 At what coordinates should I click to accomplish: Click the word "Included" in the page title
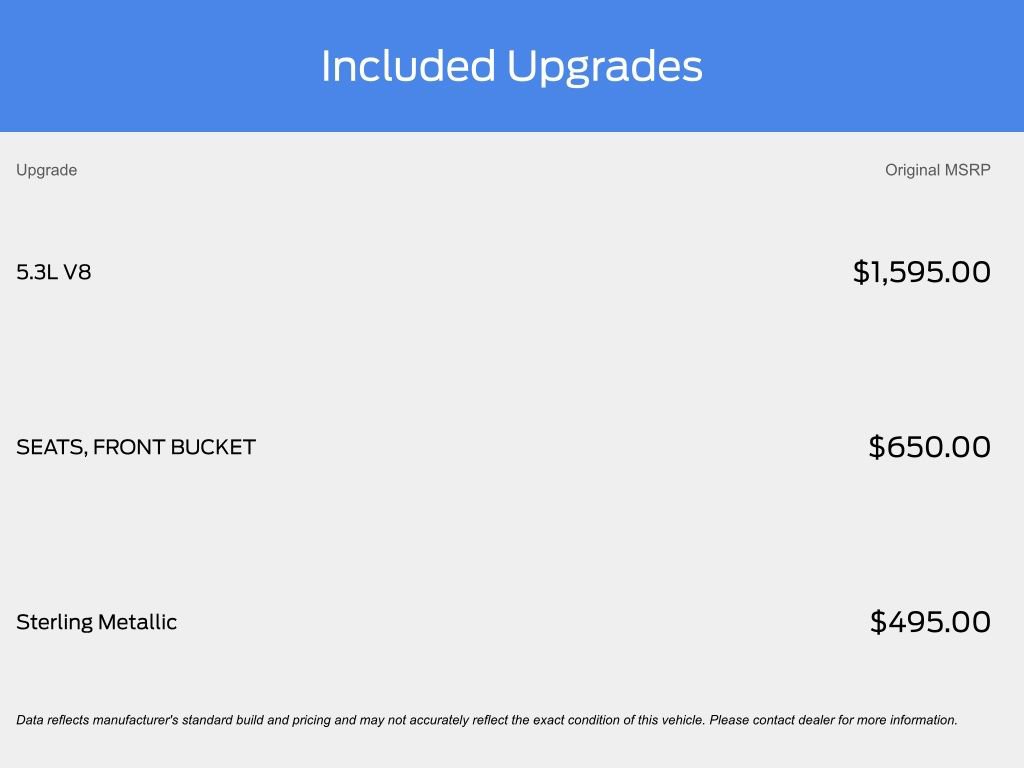(408, 66)
